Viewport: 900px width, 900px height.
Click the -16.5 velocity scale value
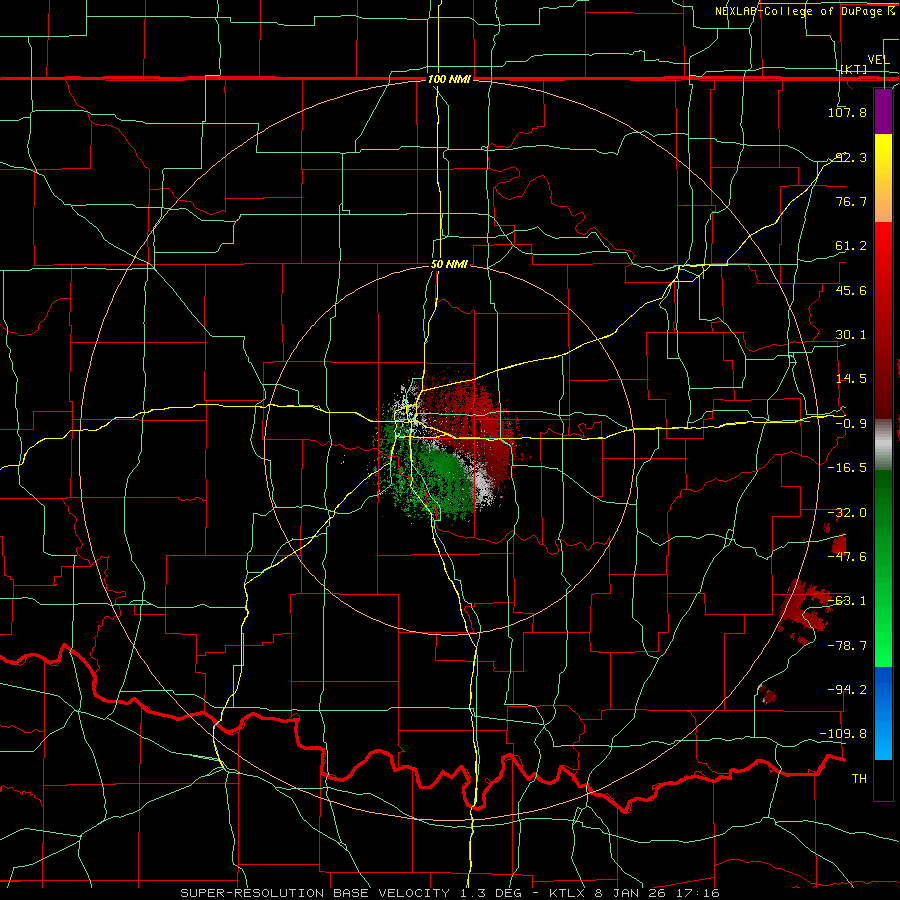tap(847, 468)
